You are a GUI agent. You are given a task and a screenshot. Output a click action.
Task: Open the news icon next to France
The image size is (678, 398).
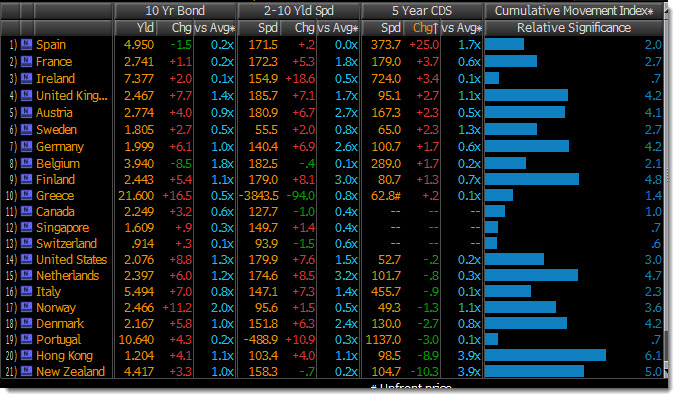pyautogui.click(x=26, y=61)
